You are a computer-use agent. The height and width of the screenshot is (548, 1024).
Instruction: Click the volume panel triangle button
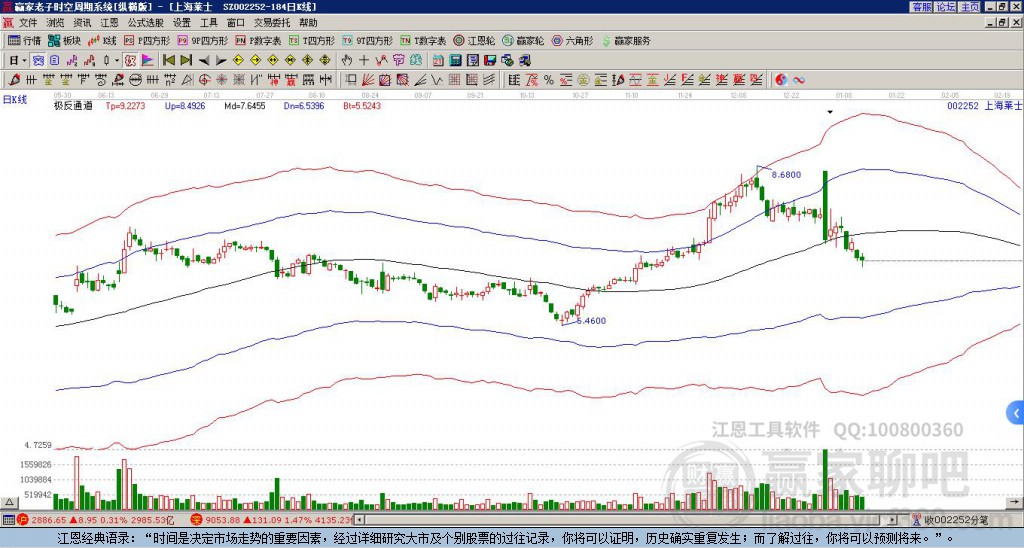[x=9, y=503]
